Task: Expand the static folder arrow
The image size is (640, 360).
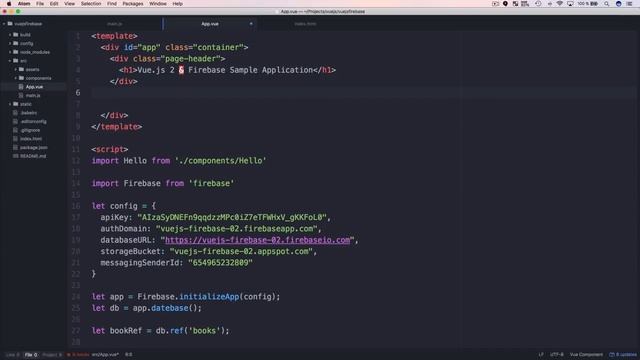Action: point(10,104)
